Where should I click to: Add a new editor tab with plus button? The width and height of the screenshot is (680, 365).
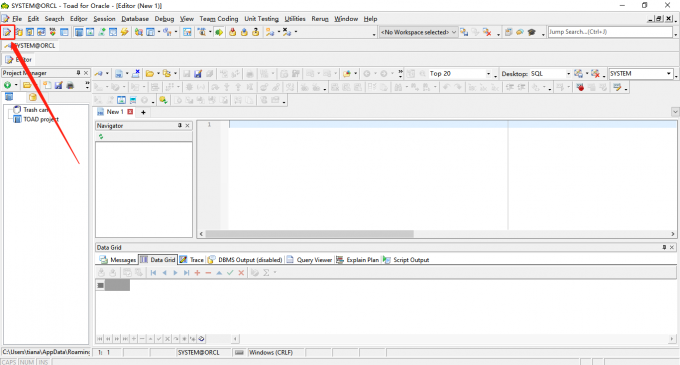click(143, 112)
